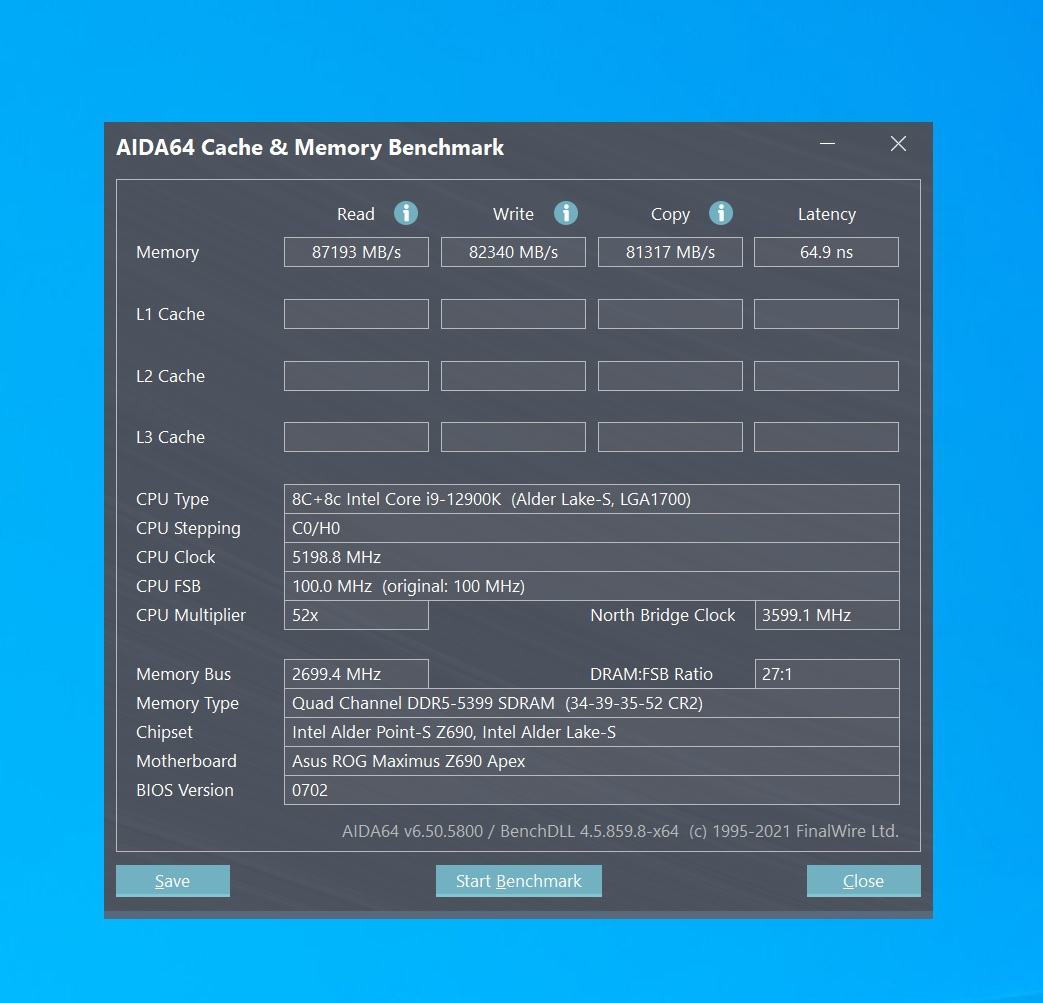The width and height of the screenshot is (1043, 1003).
Task: Click Start Benchmark button
Action: pos(519,881)
